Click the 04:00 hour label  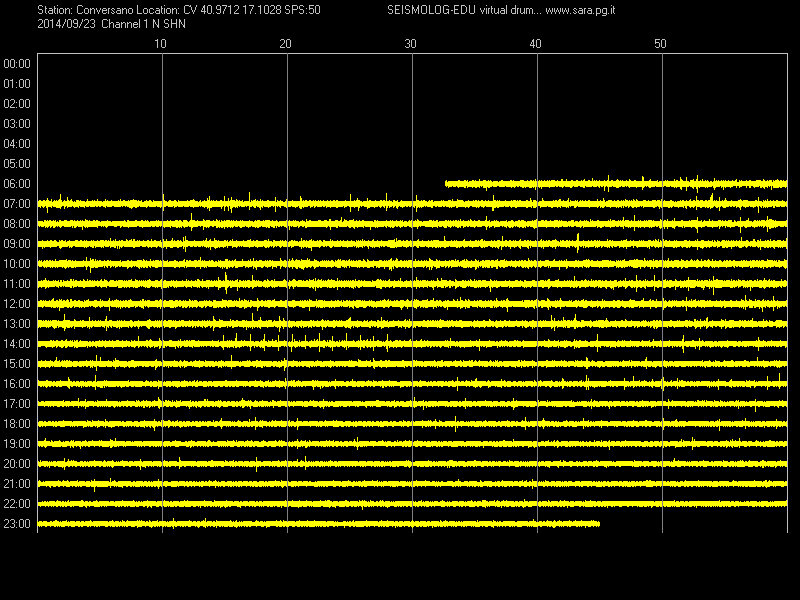[x=17, y=144]
